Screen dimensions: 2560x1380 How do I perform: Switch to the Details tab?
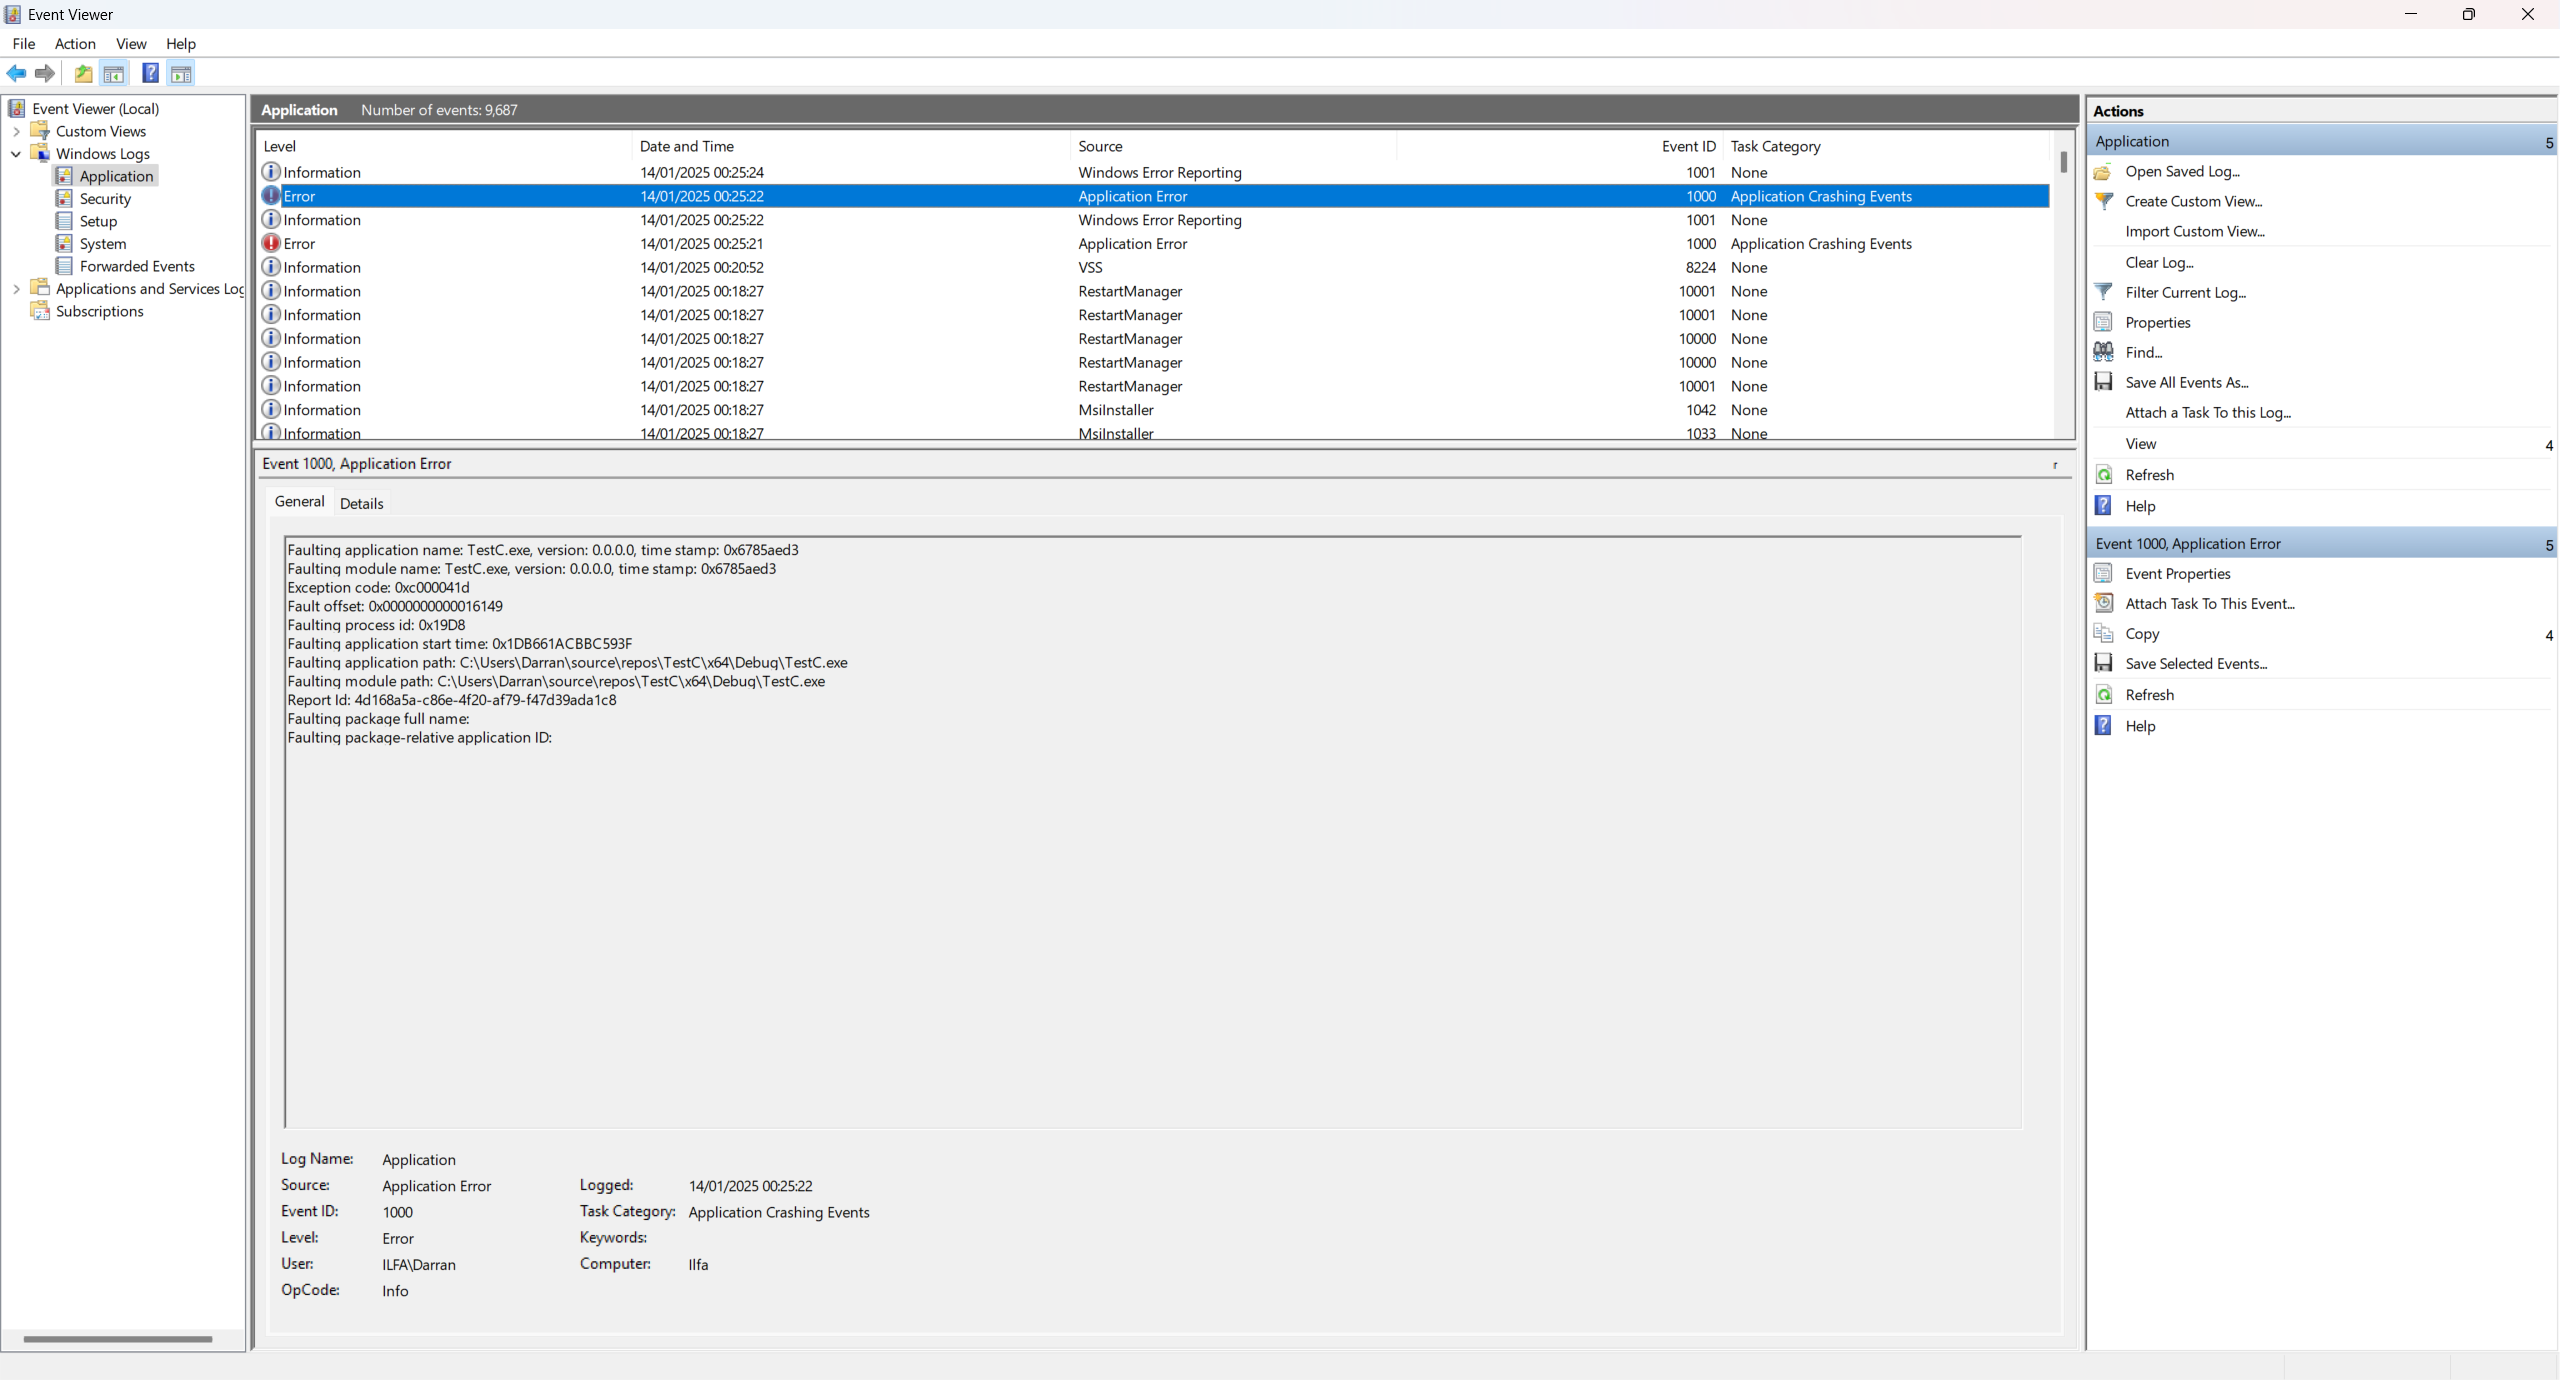pyautogui.click(x=361, y=503)
